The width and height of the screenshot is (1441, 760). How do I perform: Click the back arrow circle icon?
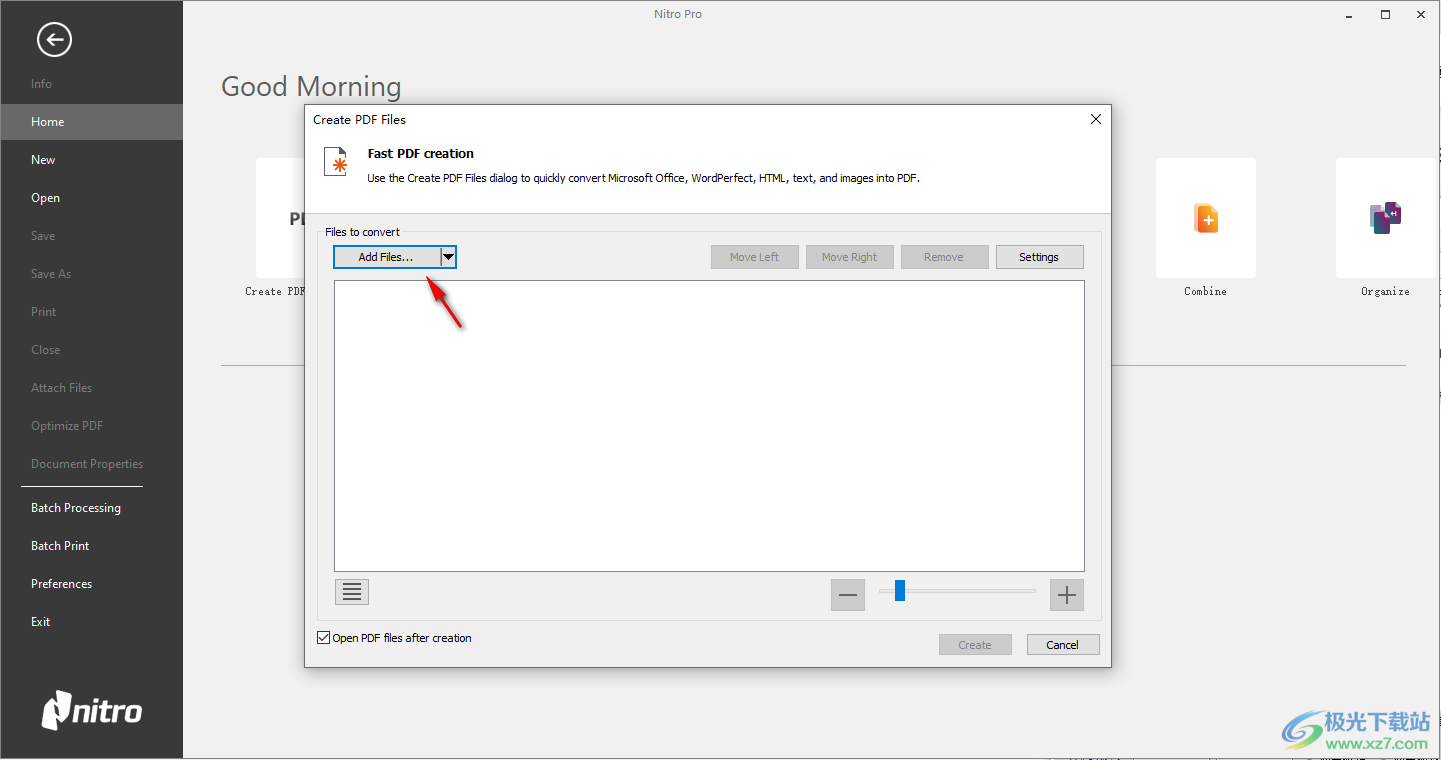coord(54,40)
